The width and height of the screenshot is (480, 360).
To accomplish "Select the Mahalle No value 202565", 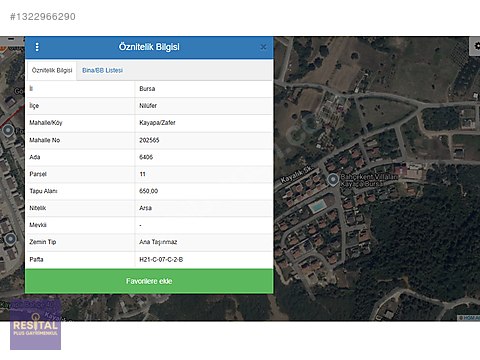I will point(149,140).
